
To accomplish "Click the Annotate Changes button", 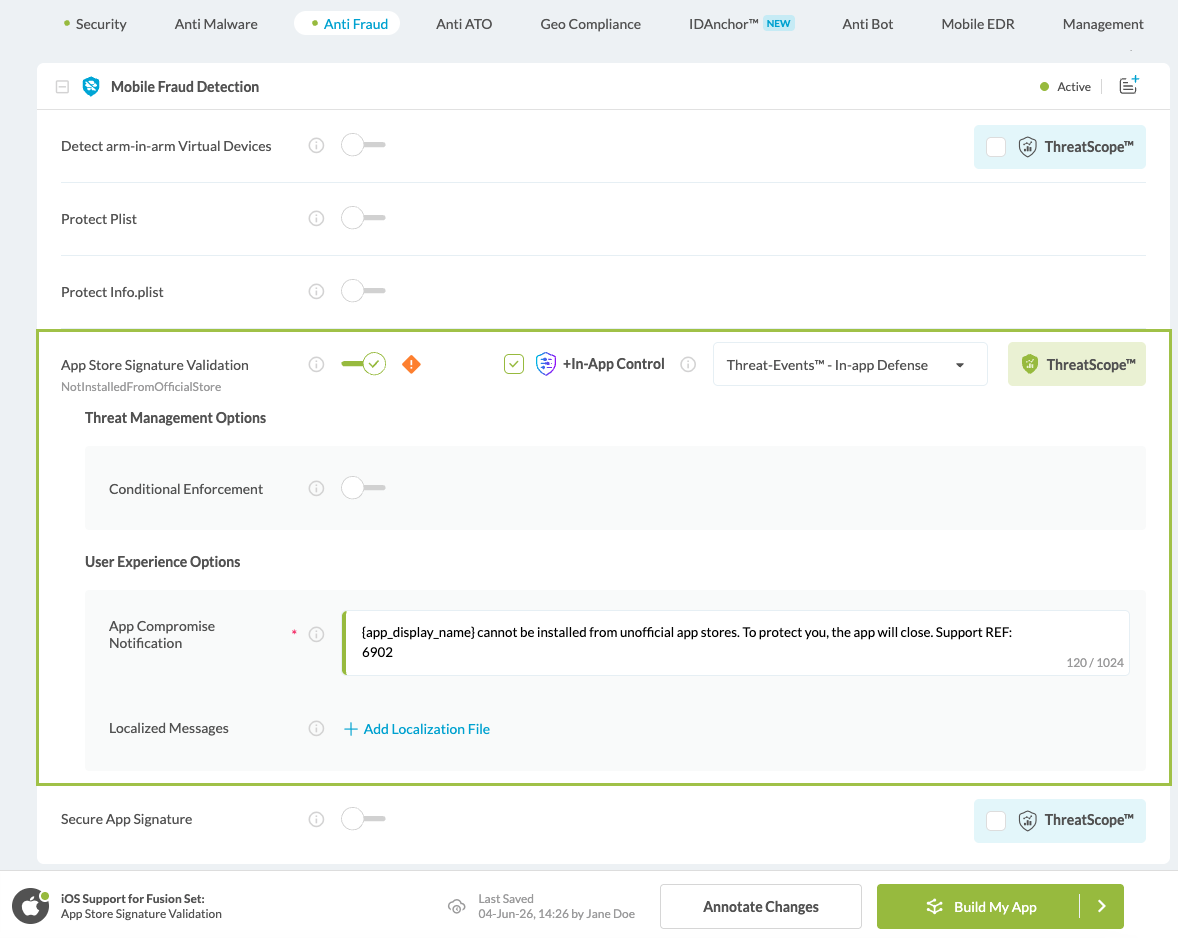I will (x=760, y=906).
